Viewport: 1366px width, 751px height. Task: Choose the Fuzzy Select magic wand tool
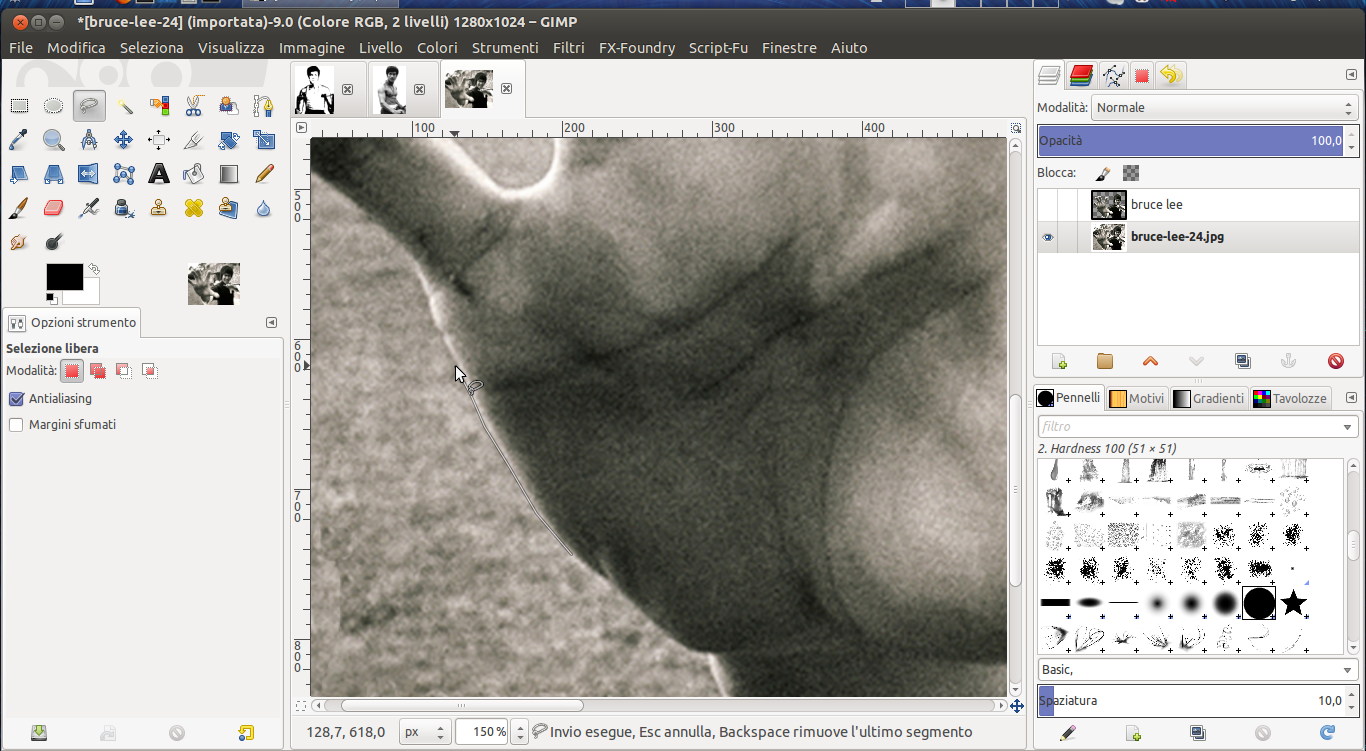pyautogui.click(x=124, y=105)
